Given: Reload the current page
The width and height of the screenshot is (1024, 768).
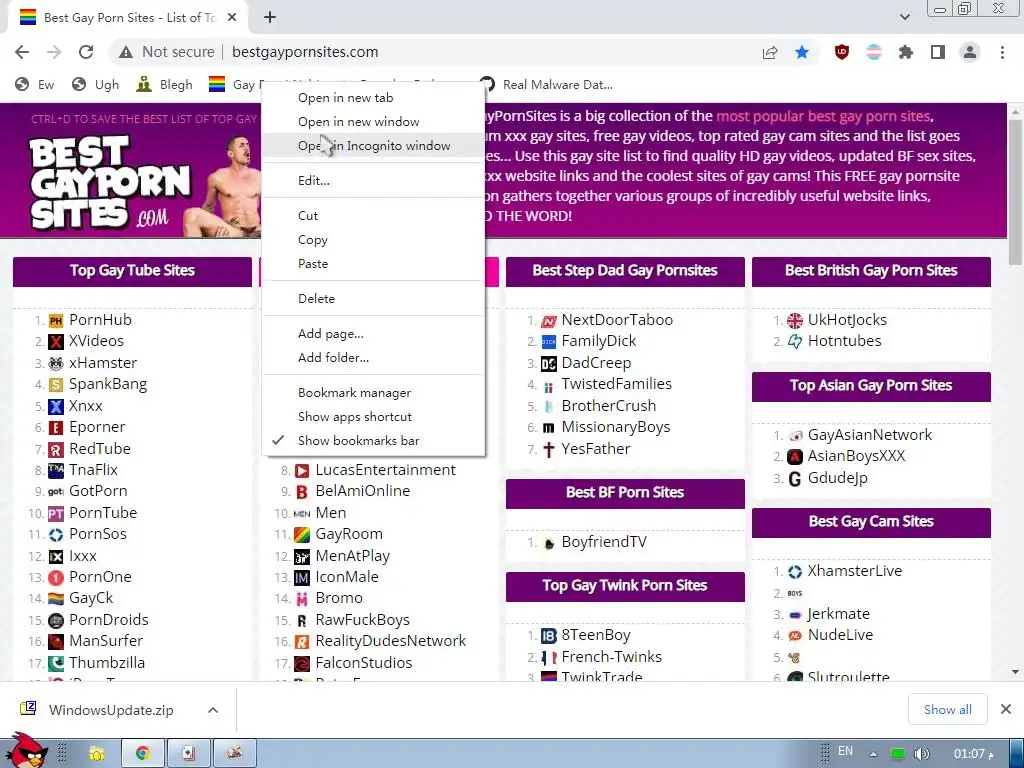Looking at the screenshot, I should 86,52.
